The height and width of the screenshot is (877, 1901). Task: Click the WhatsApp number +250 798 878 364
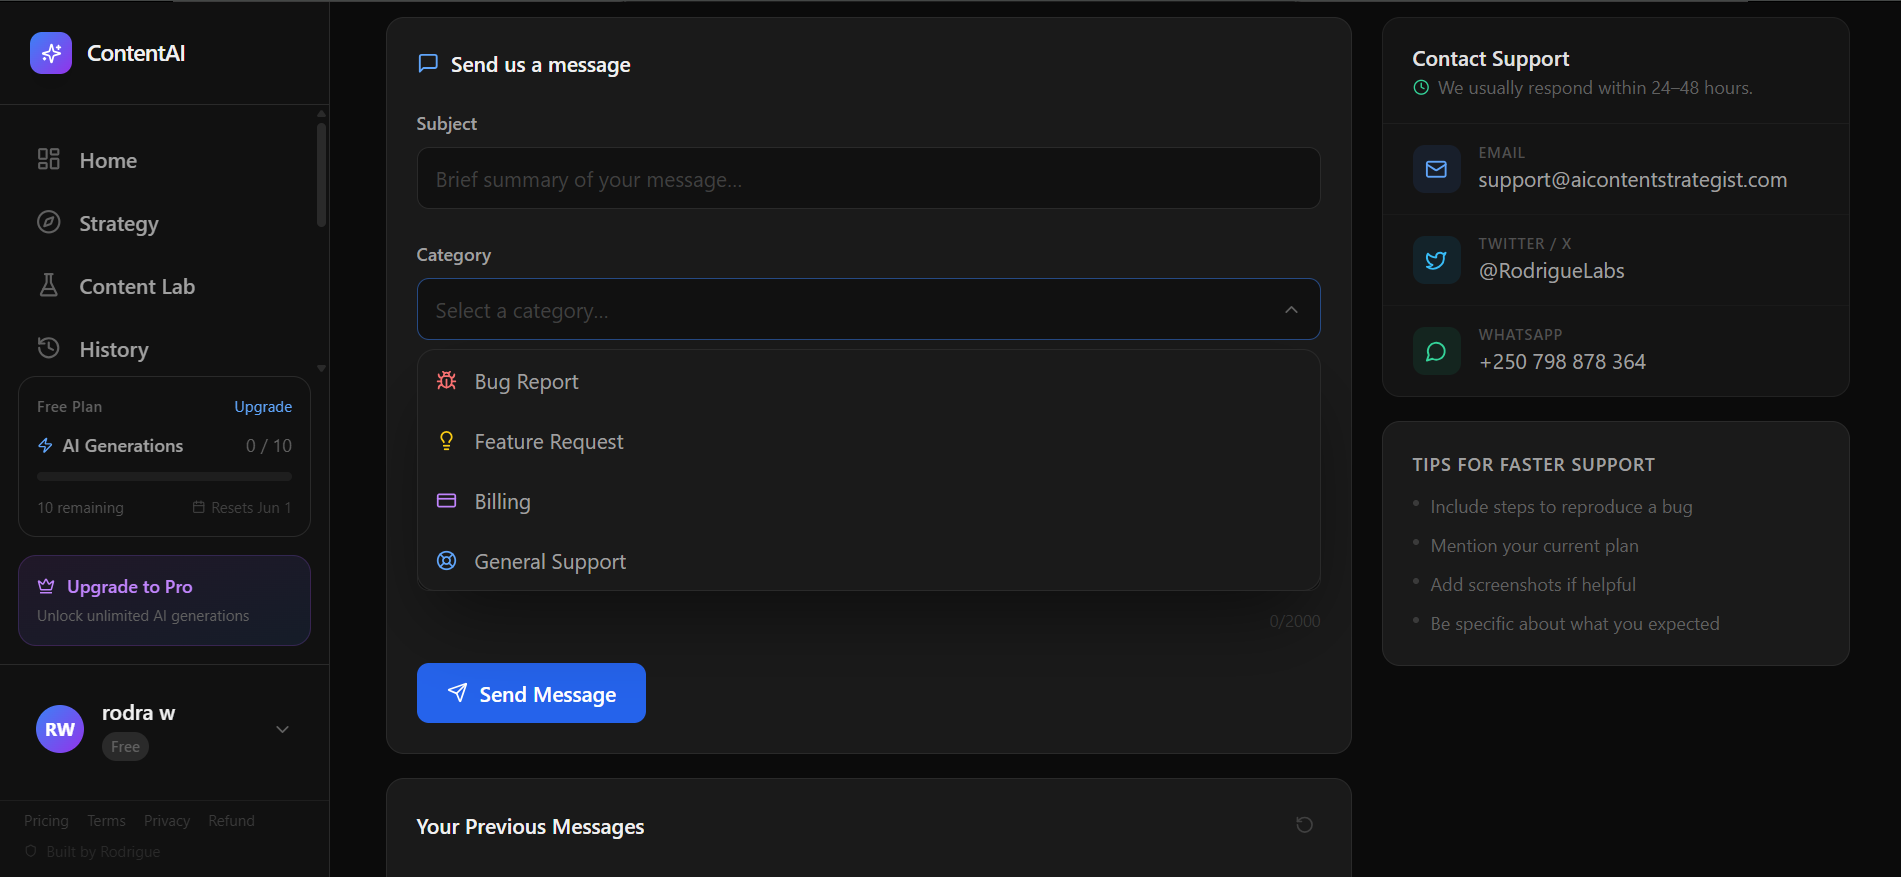(x=1562, y=362)
